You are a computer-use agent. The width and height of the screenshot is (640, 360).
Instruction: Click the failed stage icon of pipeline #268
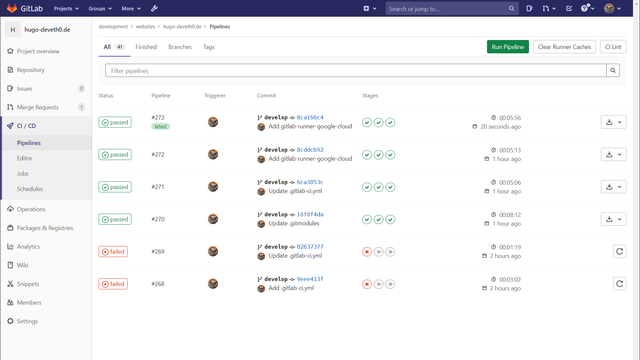pyautogui.click(x=367, y=284)
